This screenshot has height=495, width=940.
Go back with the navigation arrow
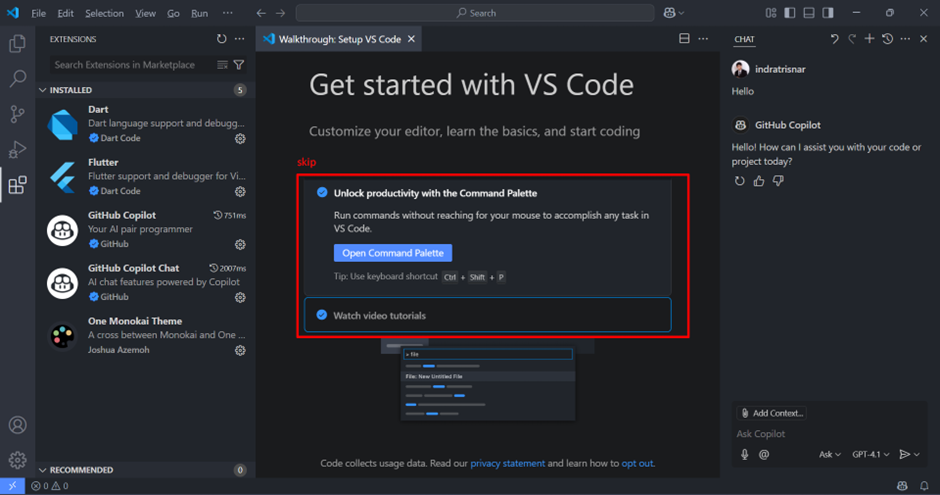[261, 13]
